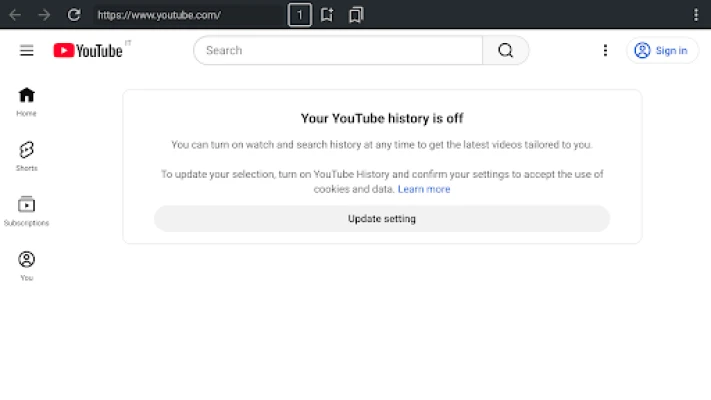Click the YouTube logo
The height and width of the screenshot is (400, 711).
click(x=88, y=51)
